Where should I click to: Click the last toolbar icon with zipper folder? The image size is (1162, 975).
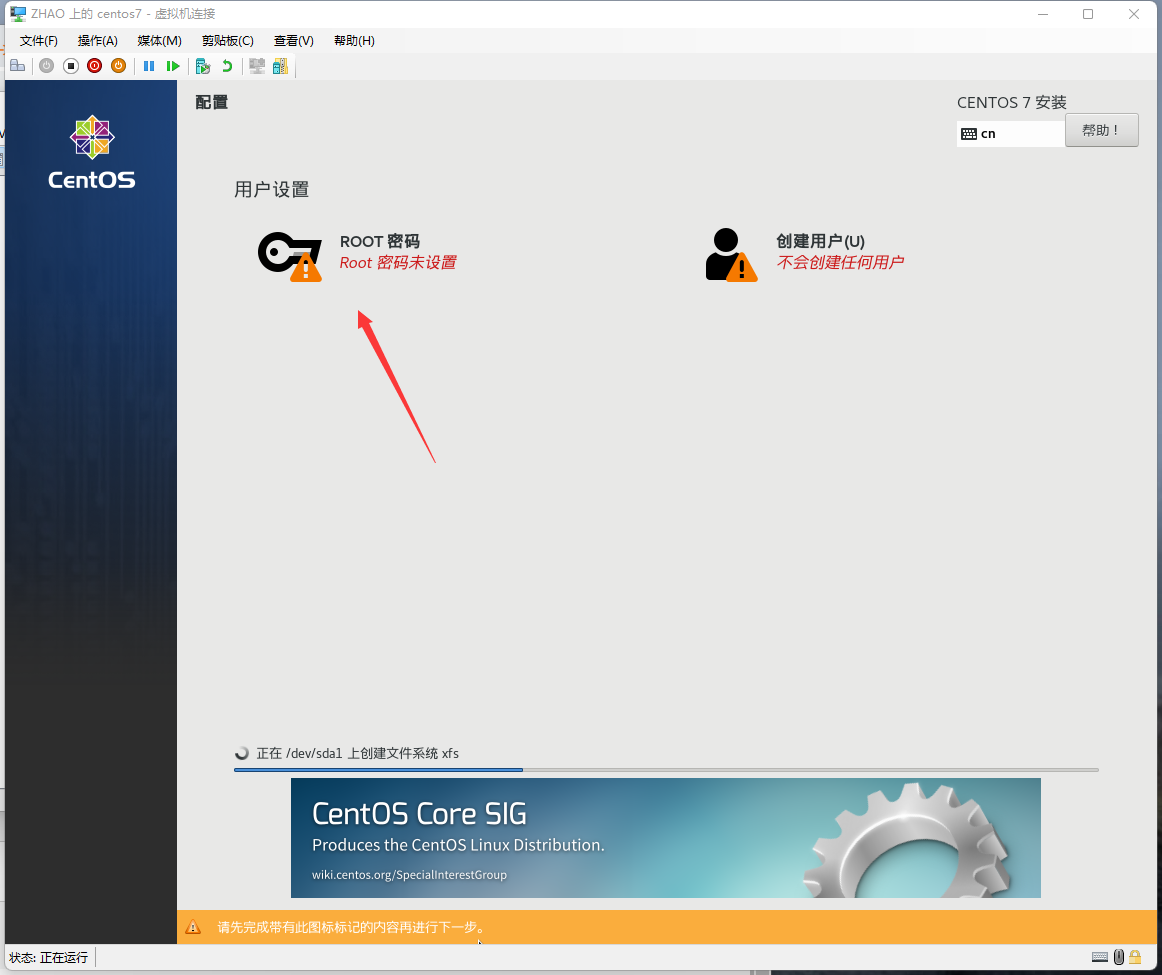coord(280,66)
